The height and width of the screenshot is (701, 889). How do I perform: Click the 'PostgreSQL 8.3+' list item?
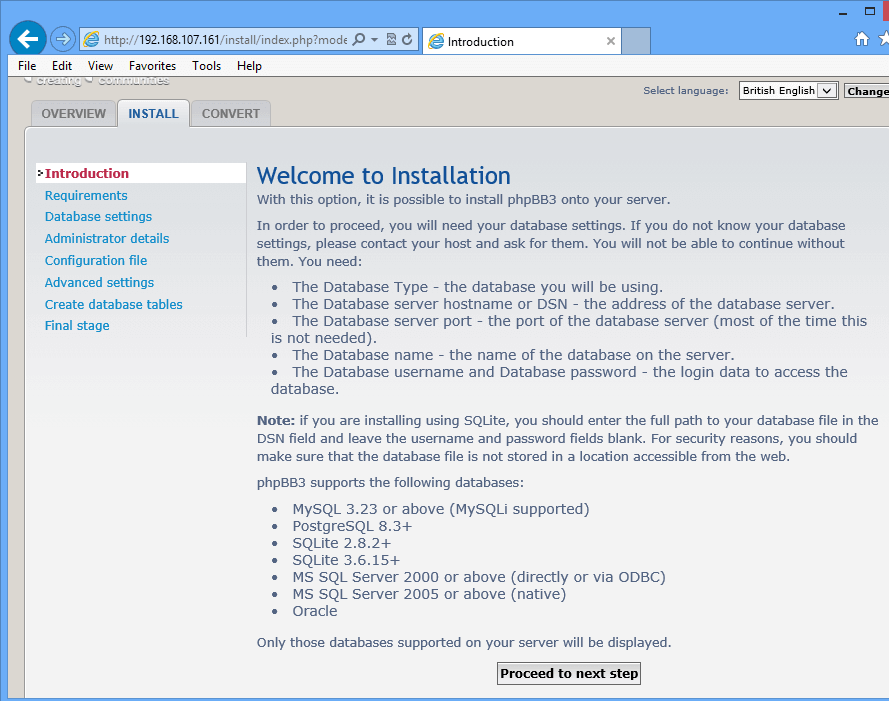click(x=352, y=526)
